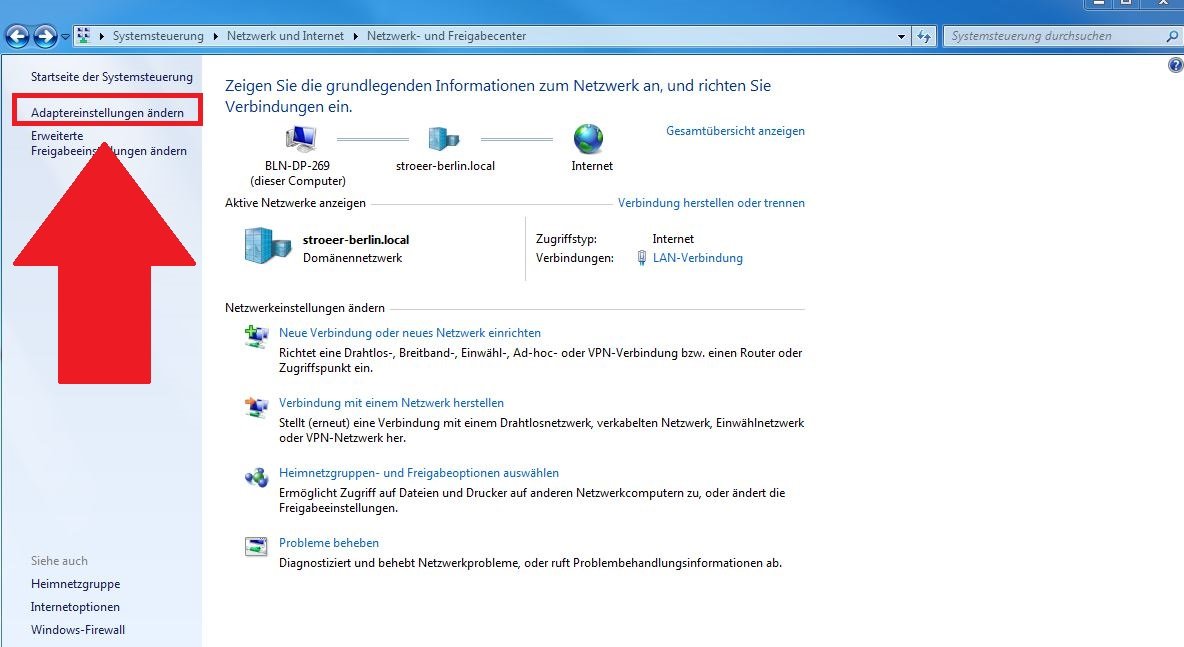The width and height of the screenshot is (1184, 647).
Task: Open Erweiterte Freigabeeinstellungen ändern
Action: click(x=109, y=143)
